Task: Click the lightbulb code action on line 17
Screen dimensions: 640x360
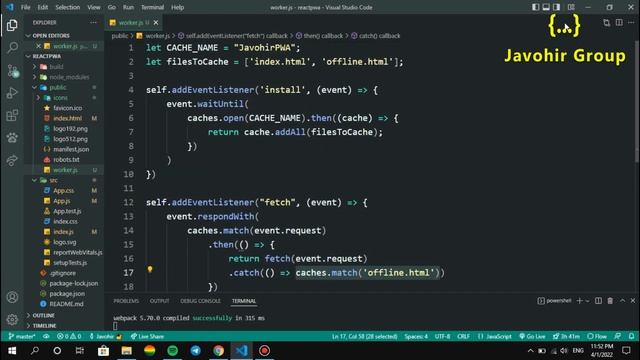Action: [150, 269]
